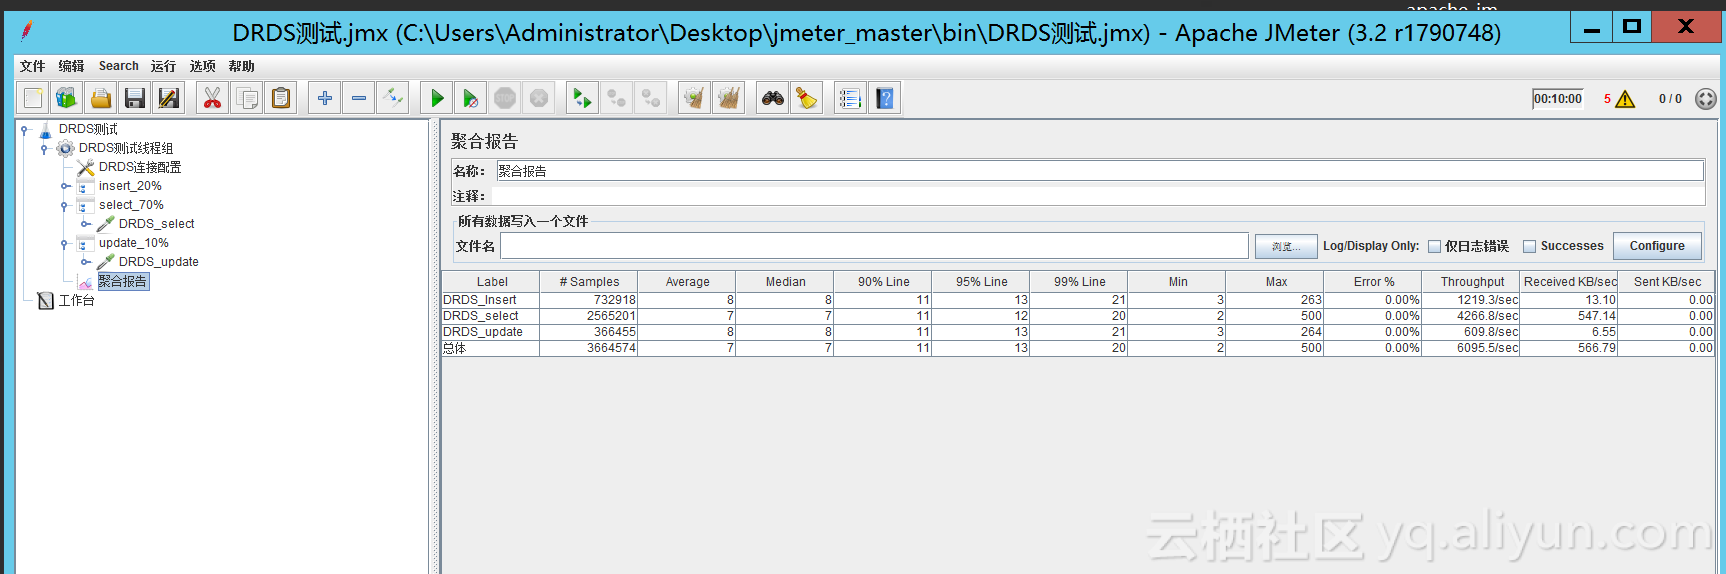The image size is (1726, 574).
Task: Collapse the DRDS测试线程组 node handle
Action: coord(44,149)
